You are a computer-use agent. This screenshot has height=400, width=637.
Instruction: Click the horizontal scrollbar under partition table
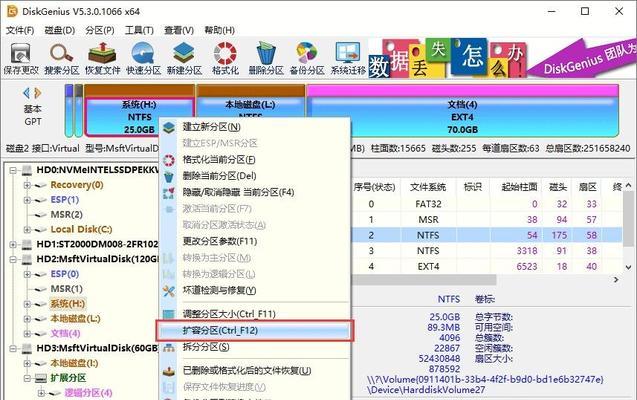coord(424,279)
